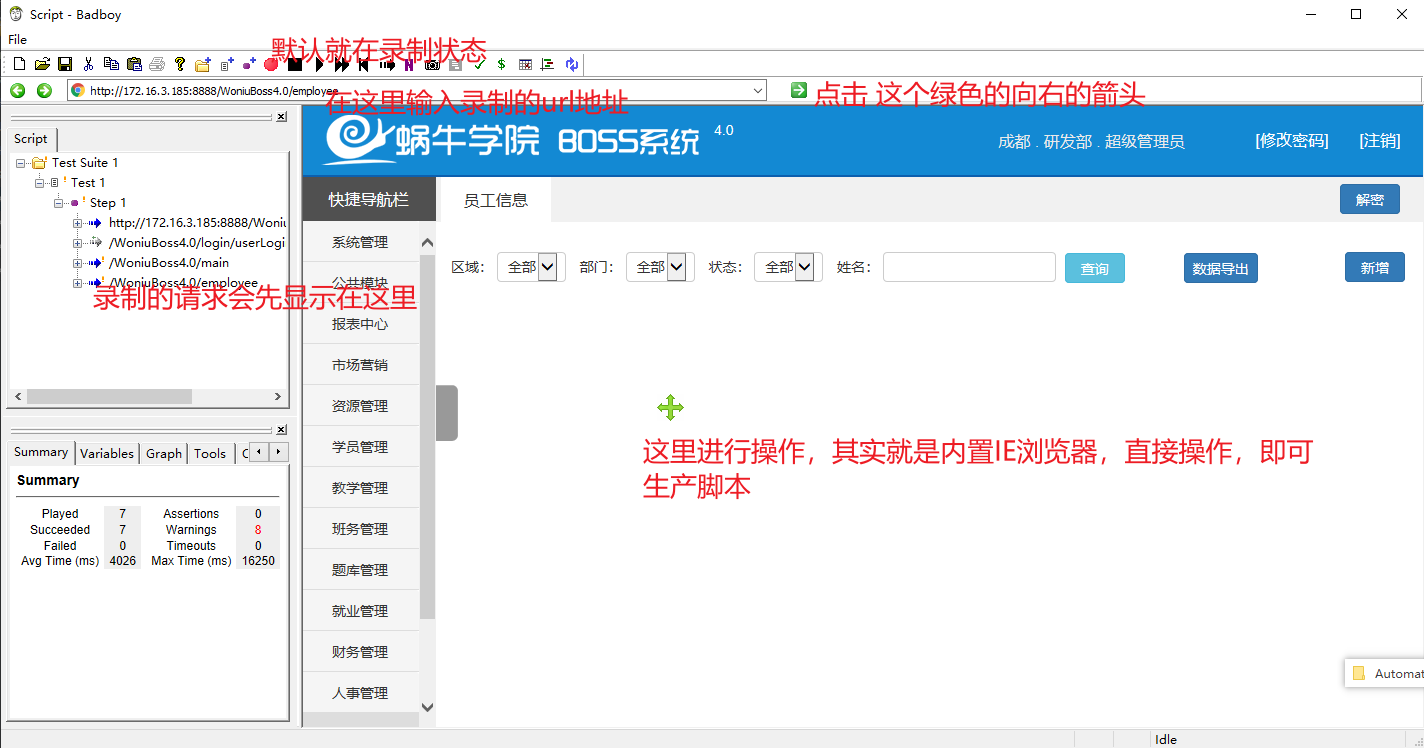The height and width of the screenshot is (748, 1424).
Task: Expand the /WoniuBoss4.0/login request node
Action: [x=78, y=243]
